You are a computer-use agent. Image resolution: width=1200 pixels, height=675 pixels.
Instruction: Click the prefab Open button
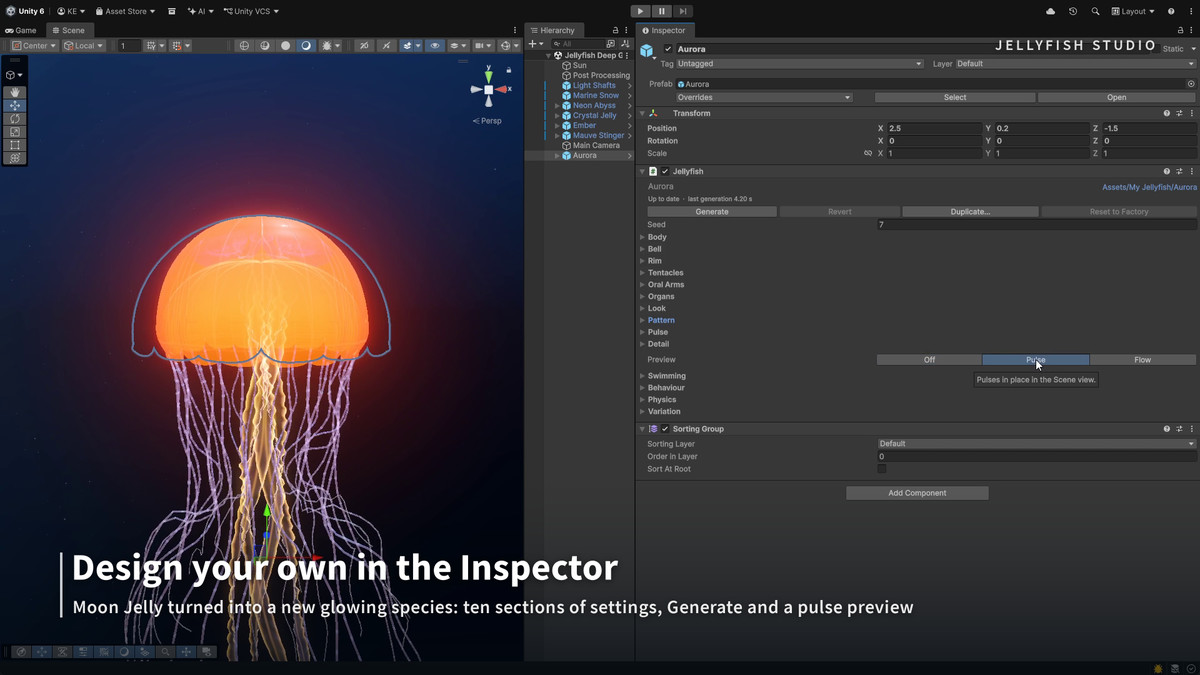1117,97
